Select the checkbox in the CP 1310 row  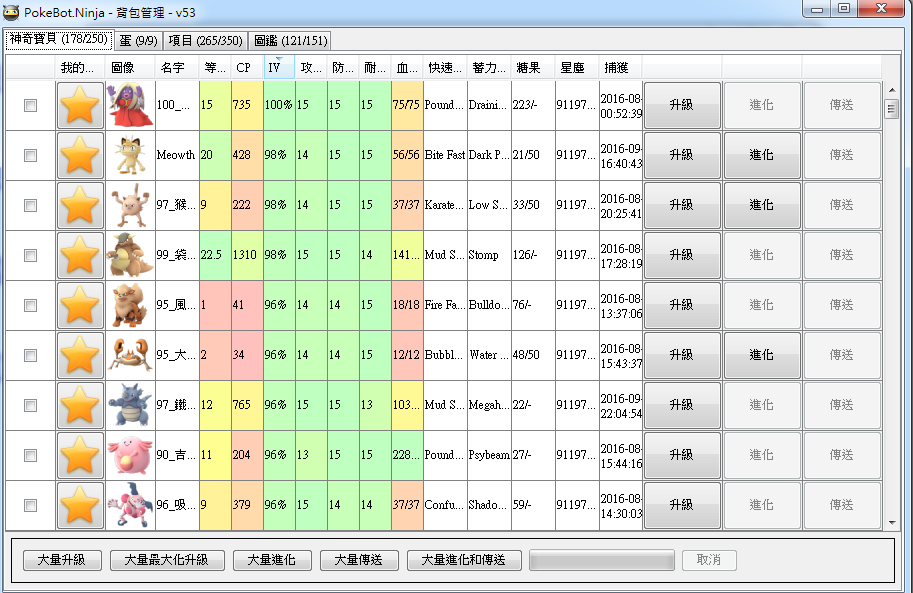click(30, 255)
